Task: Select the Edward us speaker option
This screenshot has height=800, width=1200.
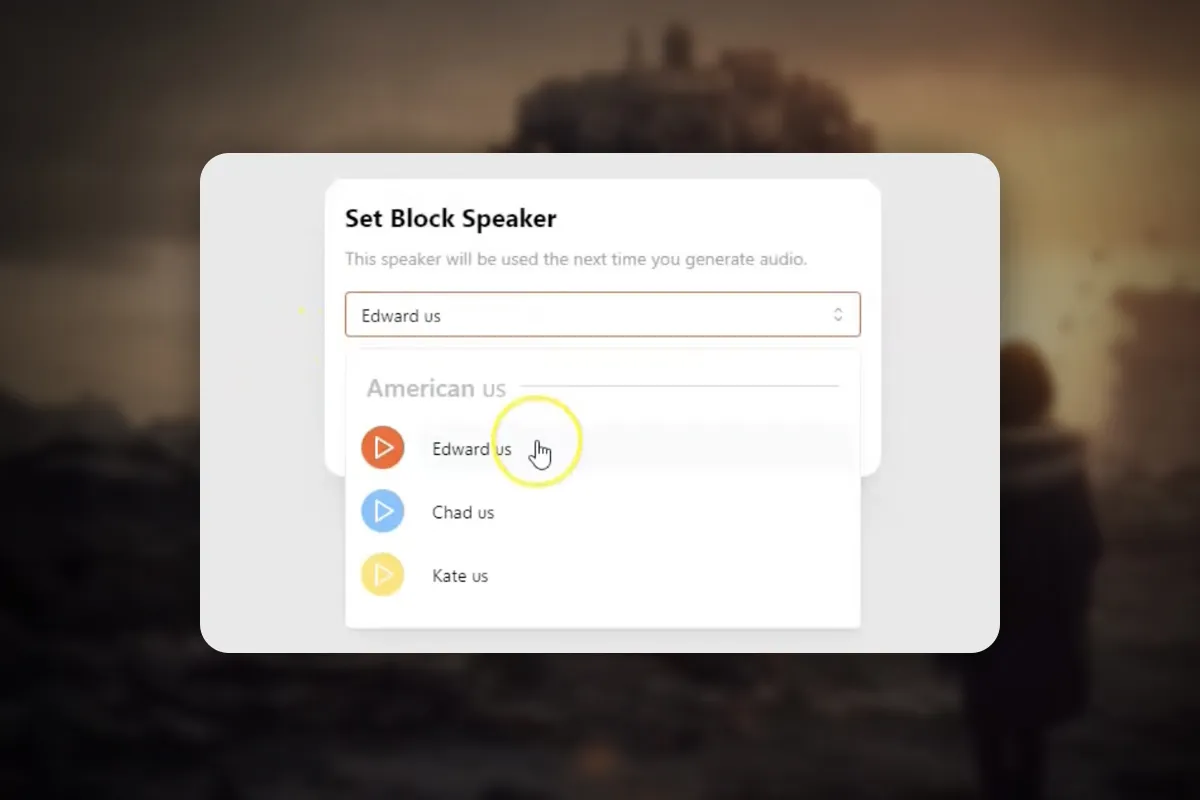Action: tap(603, 448)
